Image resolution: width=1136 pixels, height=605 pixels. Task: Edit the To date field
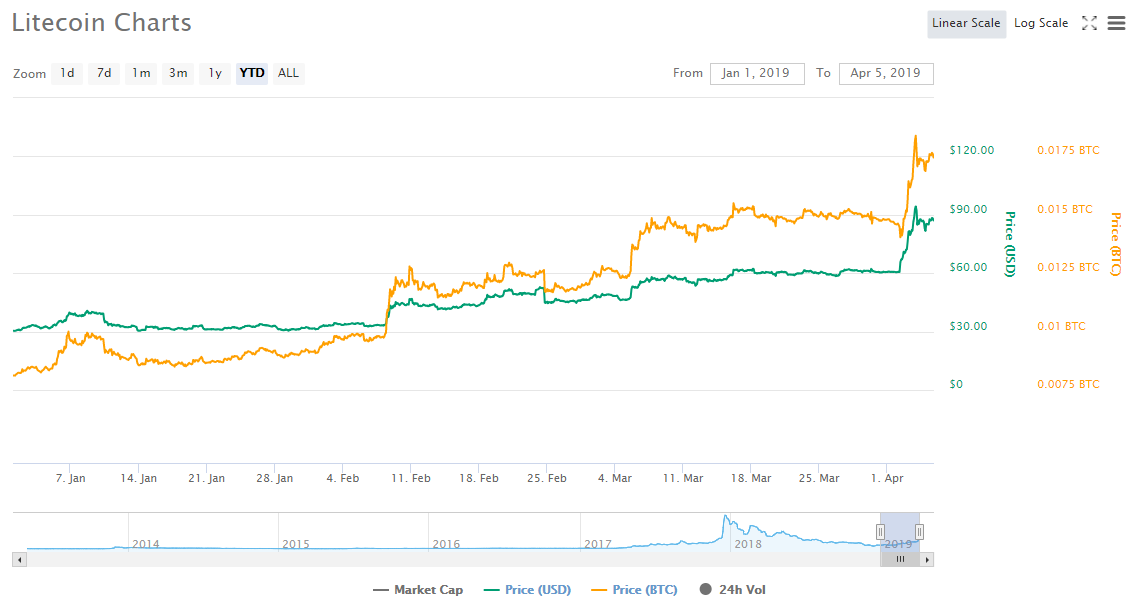(x=886, y=73)
